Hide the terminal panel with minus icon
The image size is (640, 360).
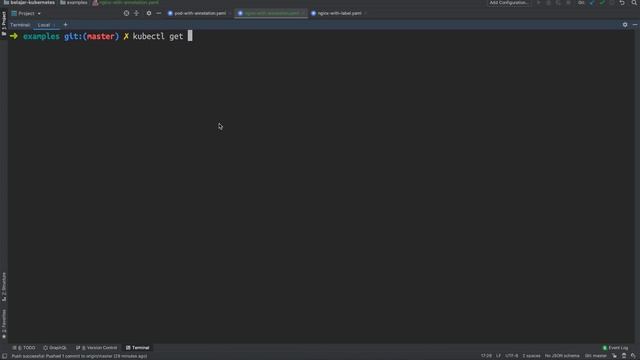point(635,25)
